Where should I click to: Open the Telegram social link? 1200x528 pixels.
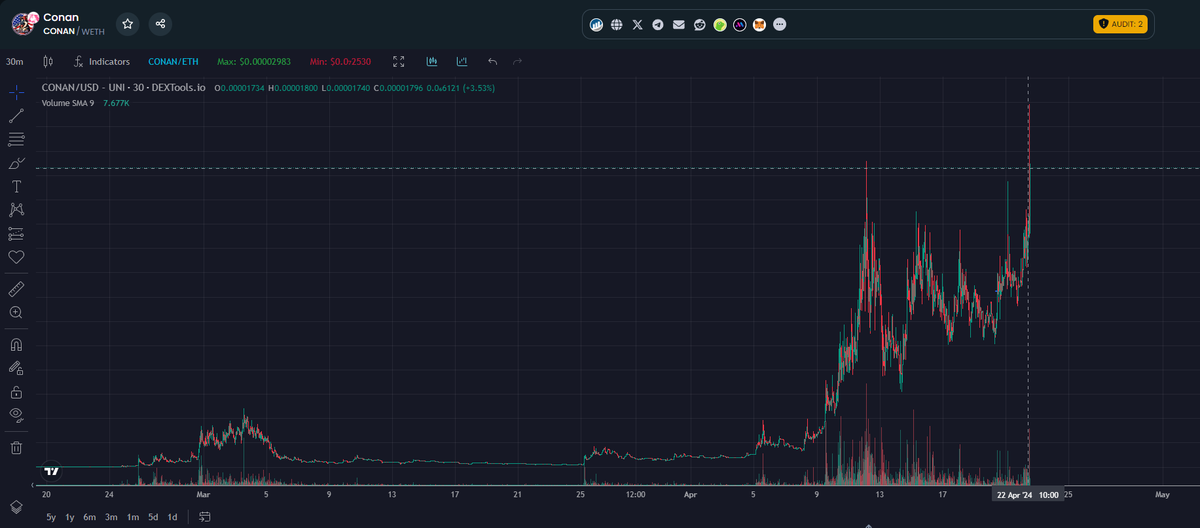(658, 24)
